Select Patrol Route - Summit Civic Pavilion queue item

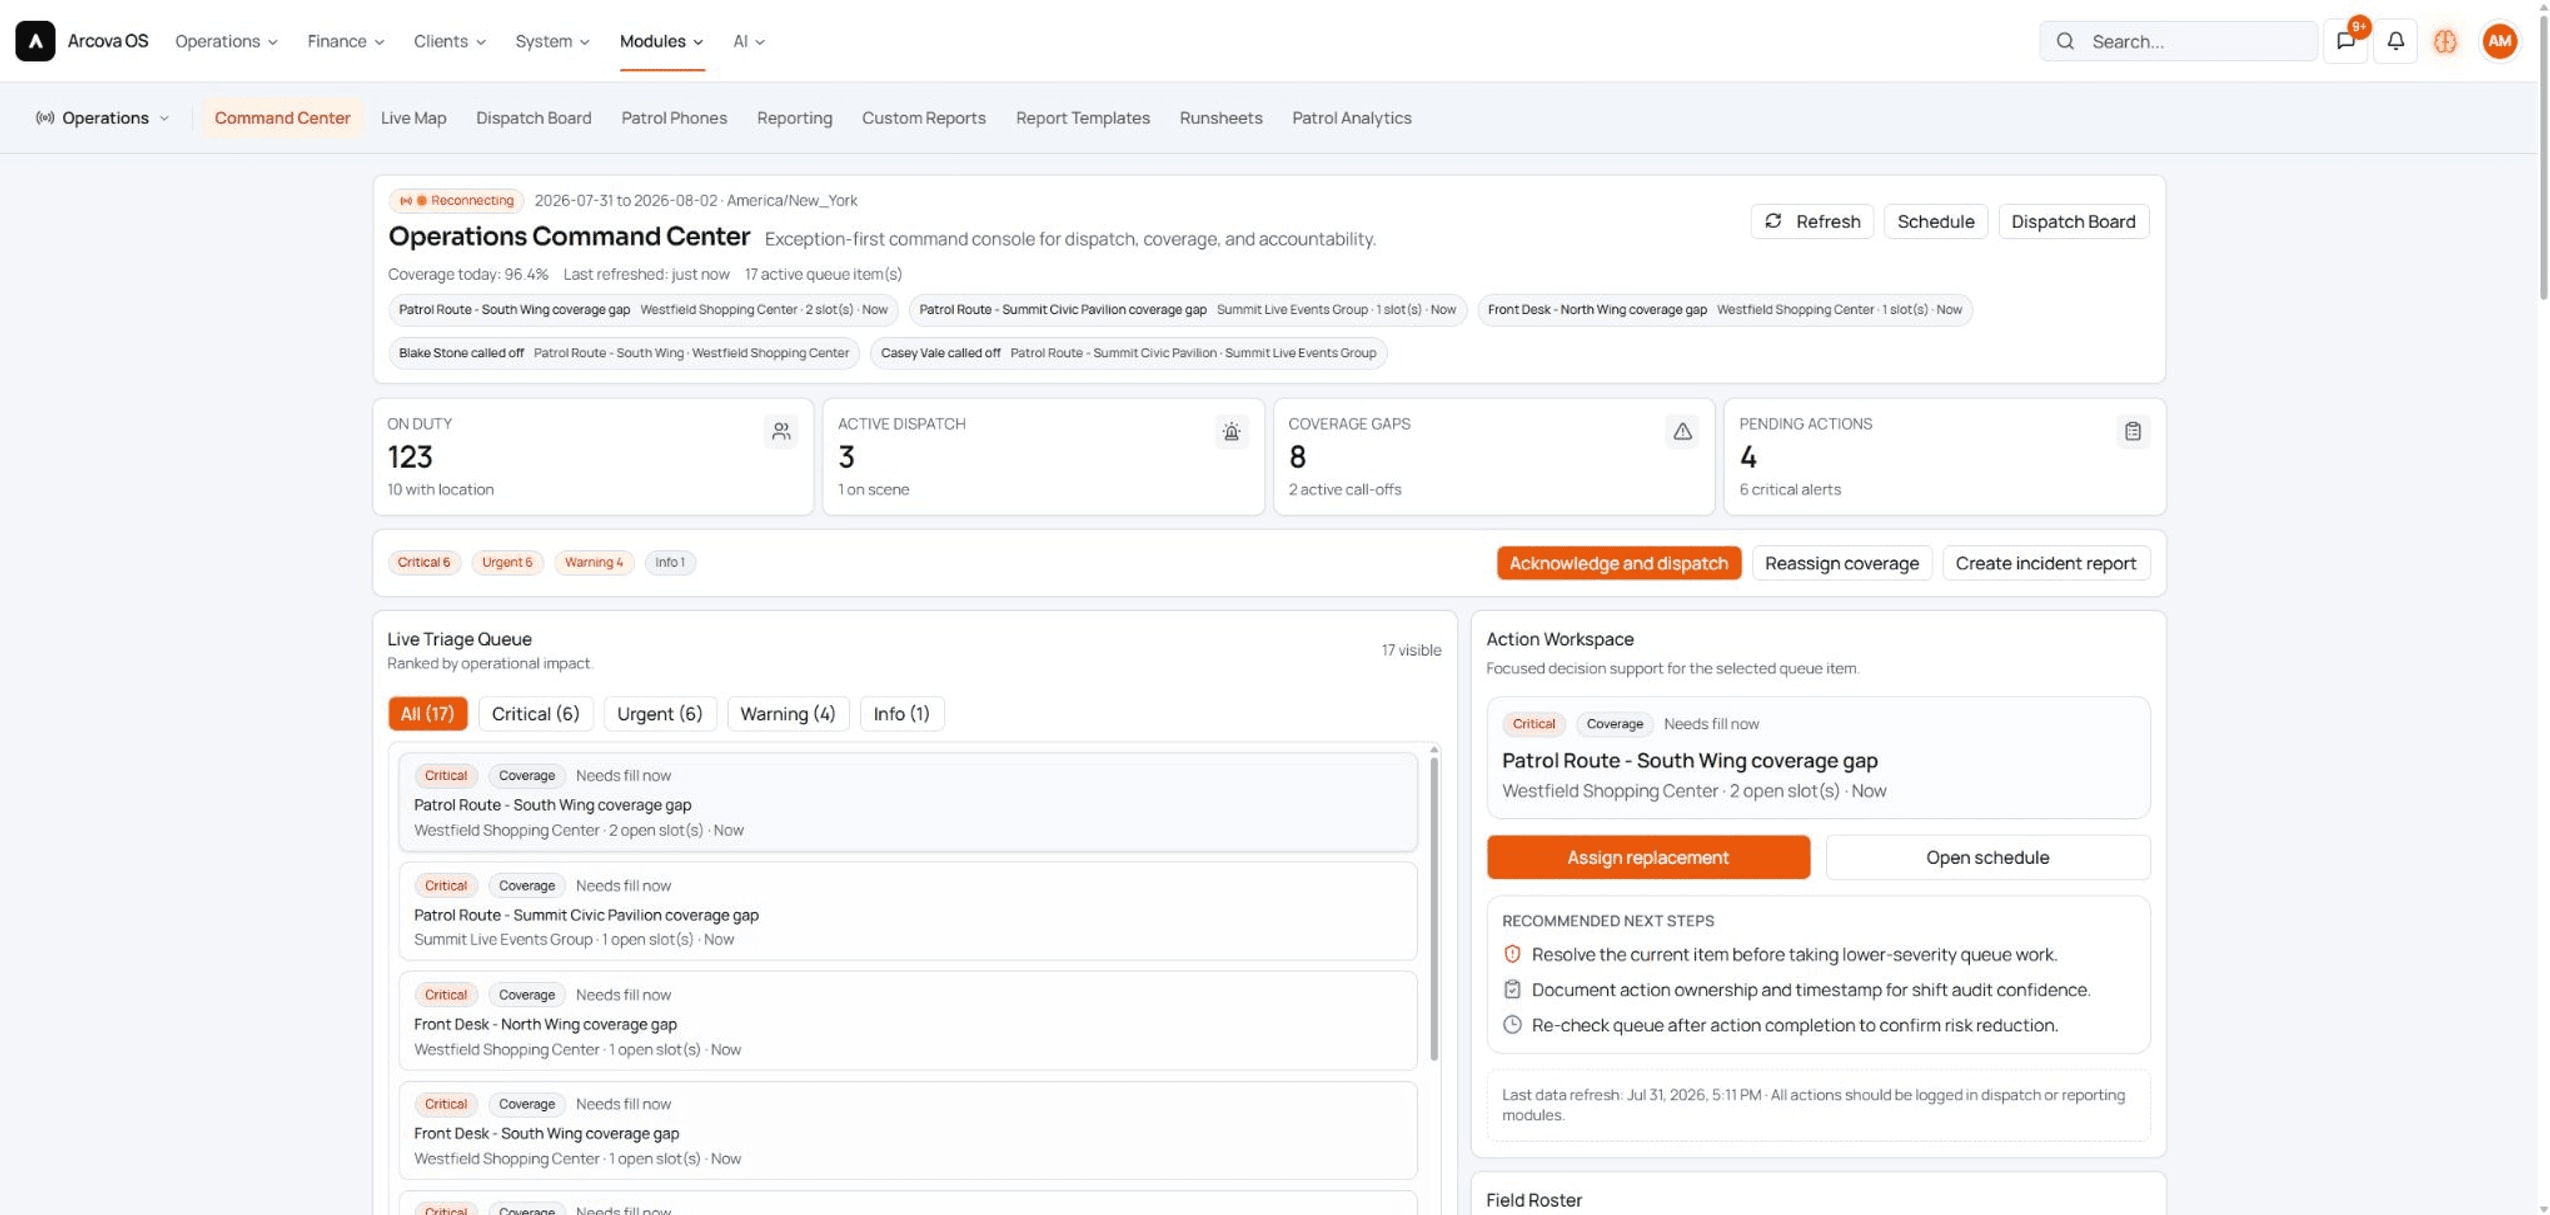click(907, 911)
